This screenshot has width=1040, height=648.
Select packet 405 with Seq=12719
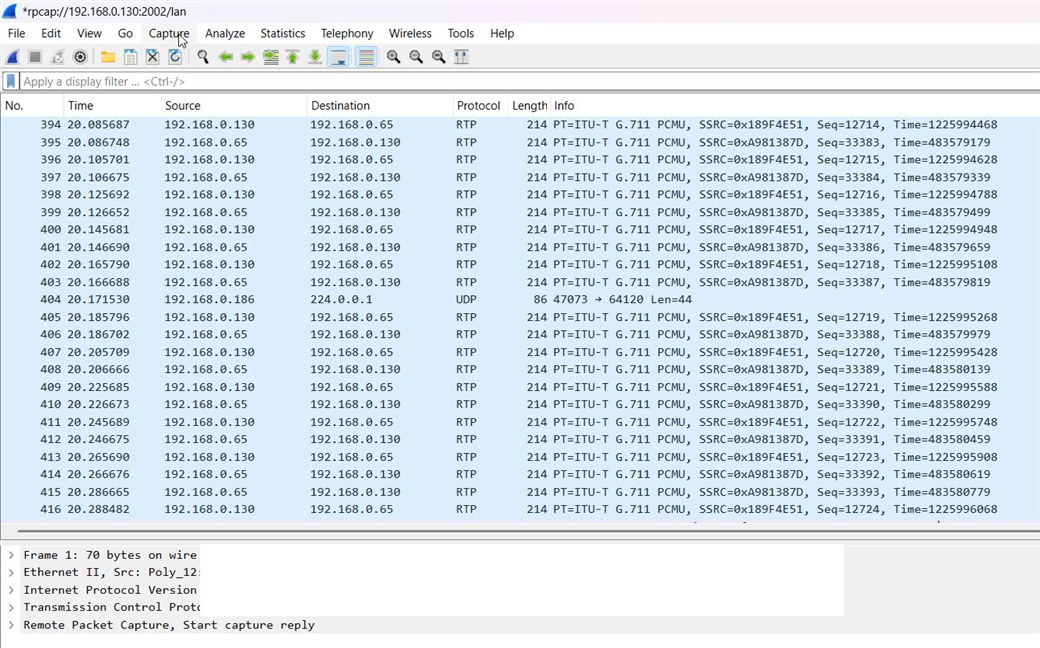click(520, 317)
